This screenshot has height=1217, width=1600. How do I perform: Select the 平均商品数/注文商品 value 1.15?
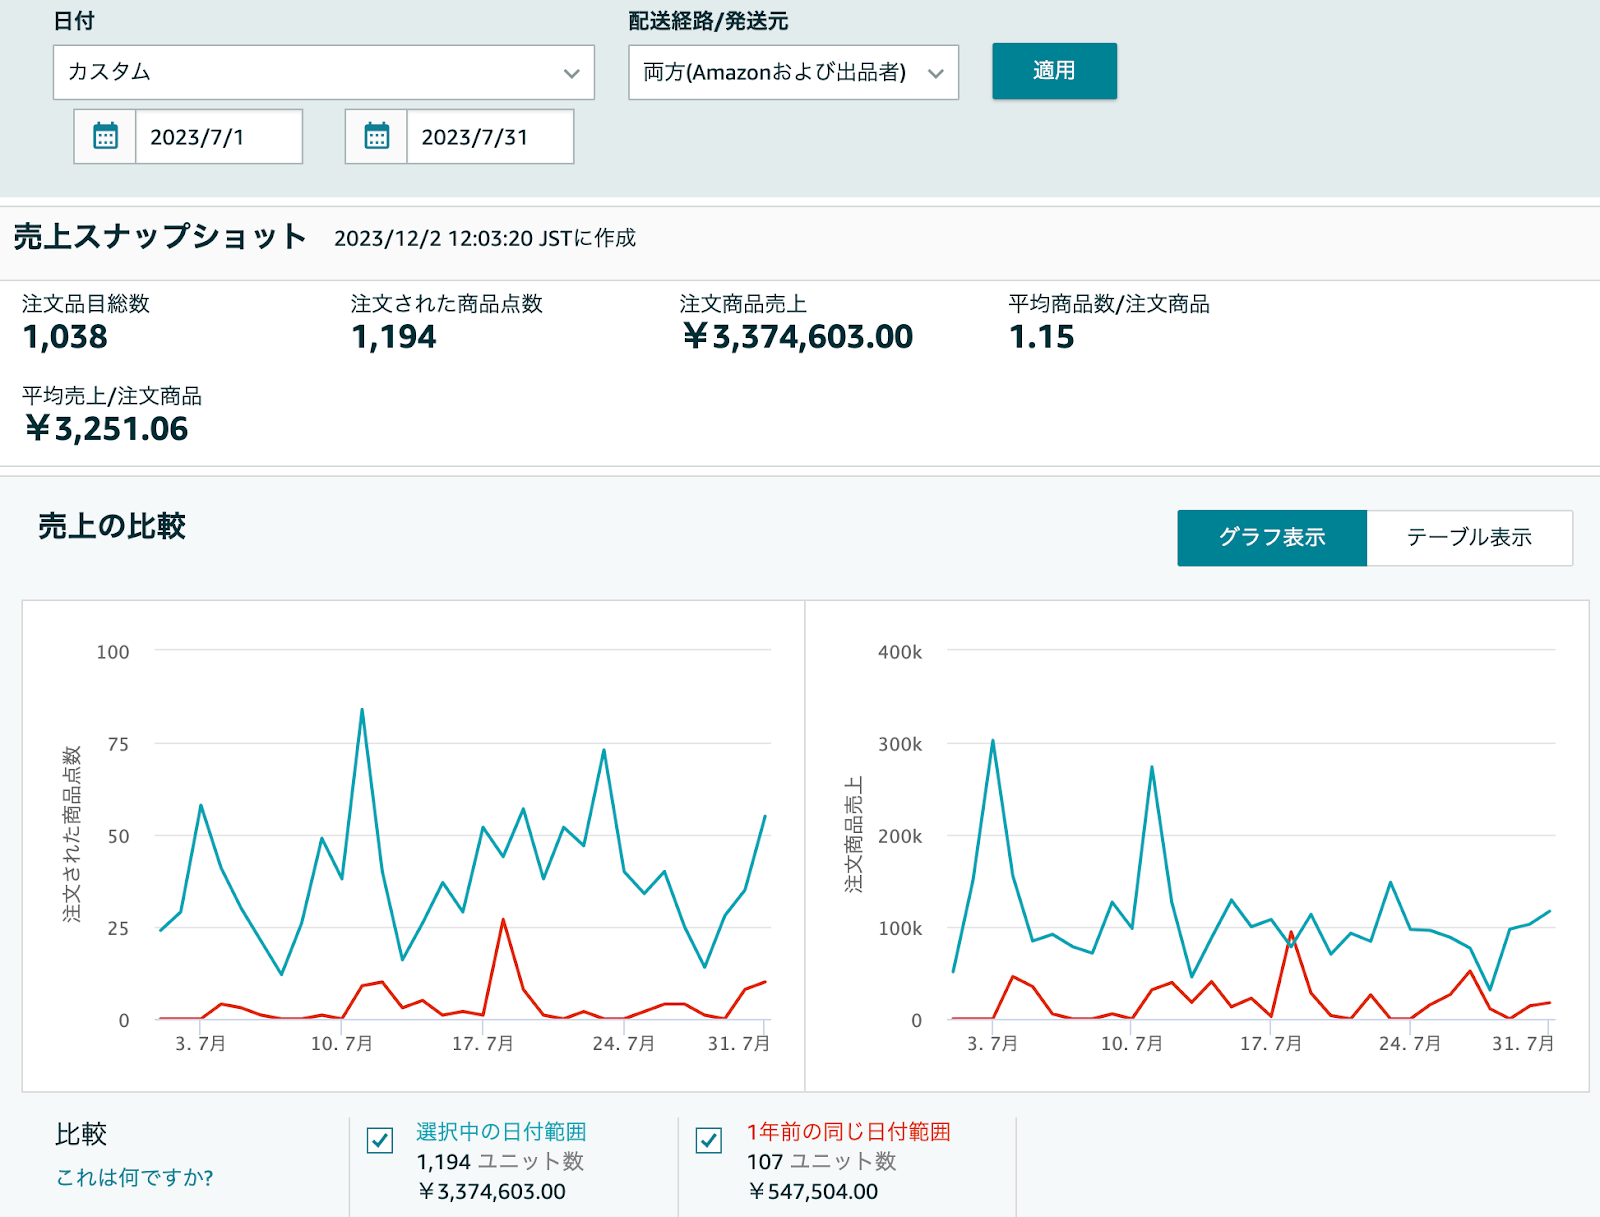point(1041,337)
